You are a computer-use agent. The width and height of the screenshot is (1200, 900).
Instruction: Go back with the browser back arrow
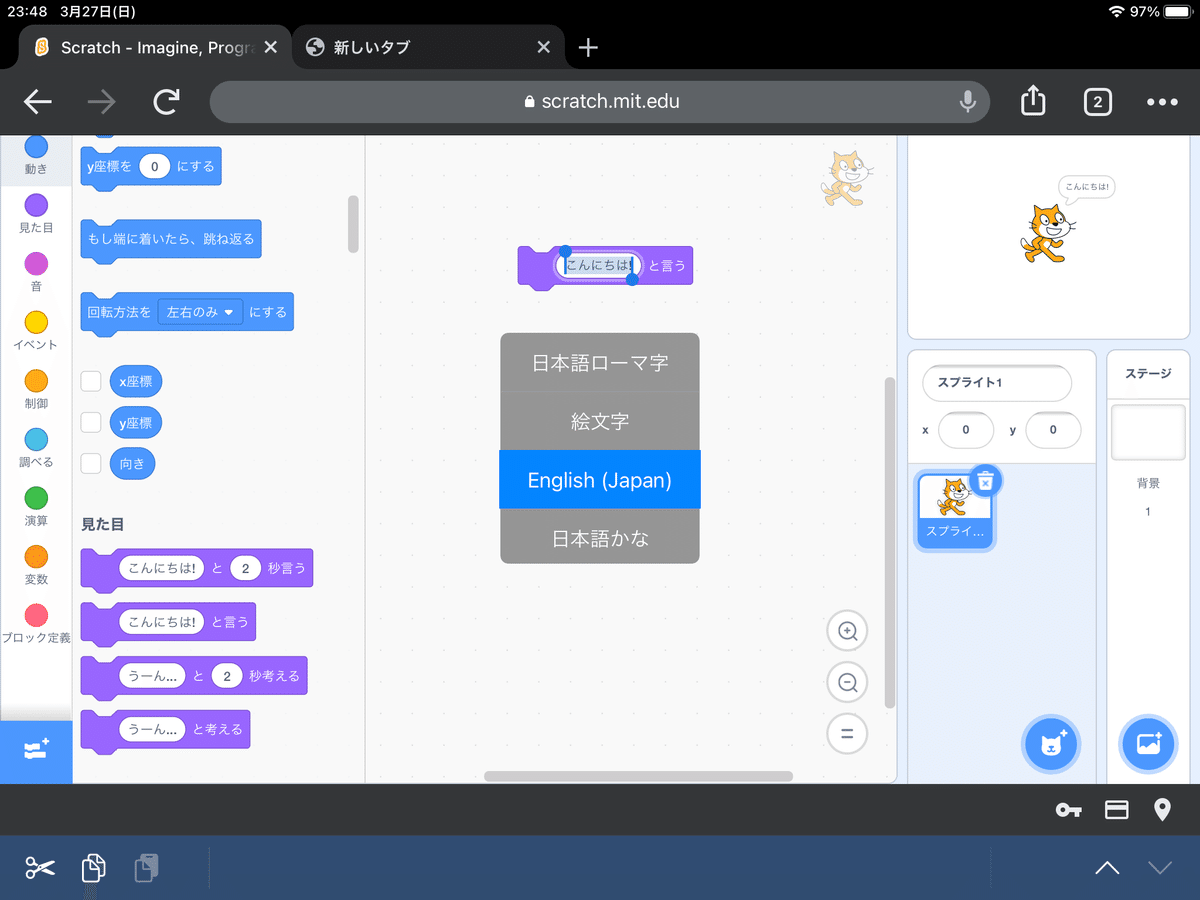click(x=38, y=102)
